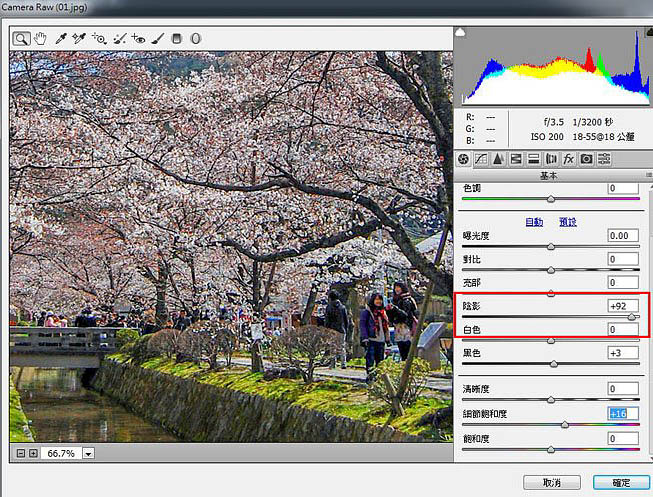Click the 飽和度 value field
Viewport: 653px width, 497px height.
coord(623,438)
